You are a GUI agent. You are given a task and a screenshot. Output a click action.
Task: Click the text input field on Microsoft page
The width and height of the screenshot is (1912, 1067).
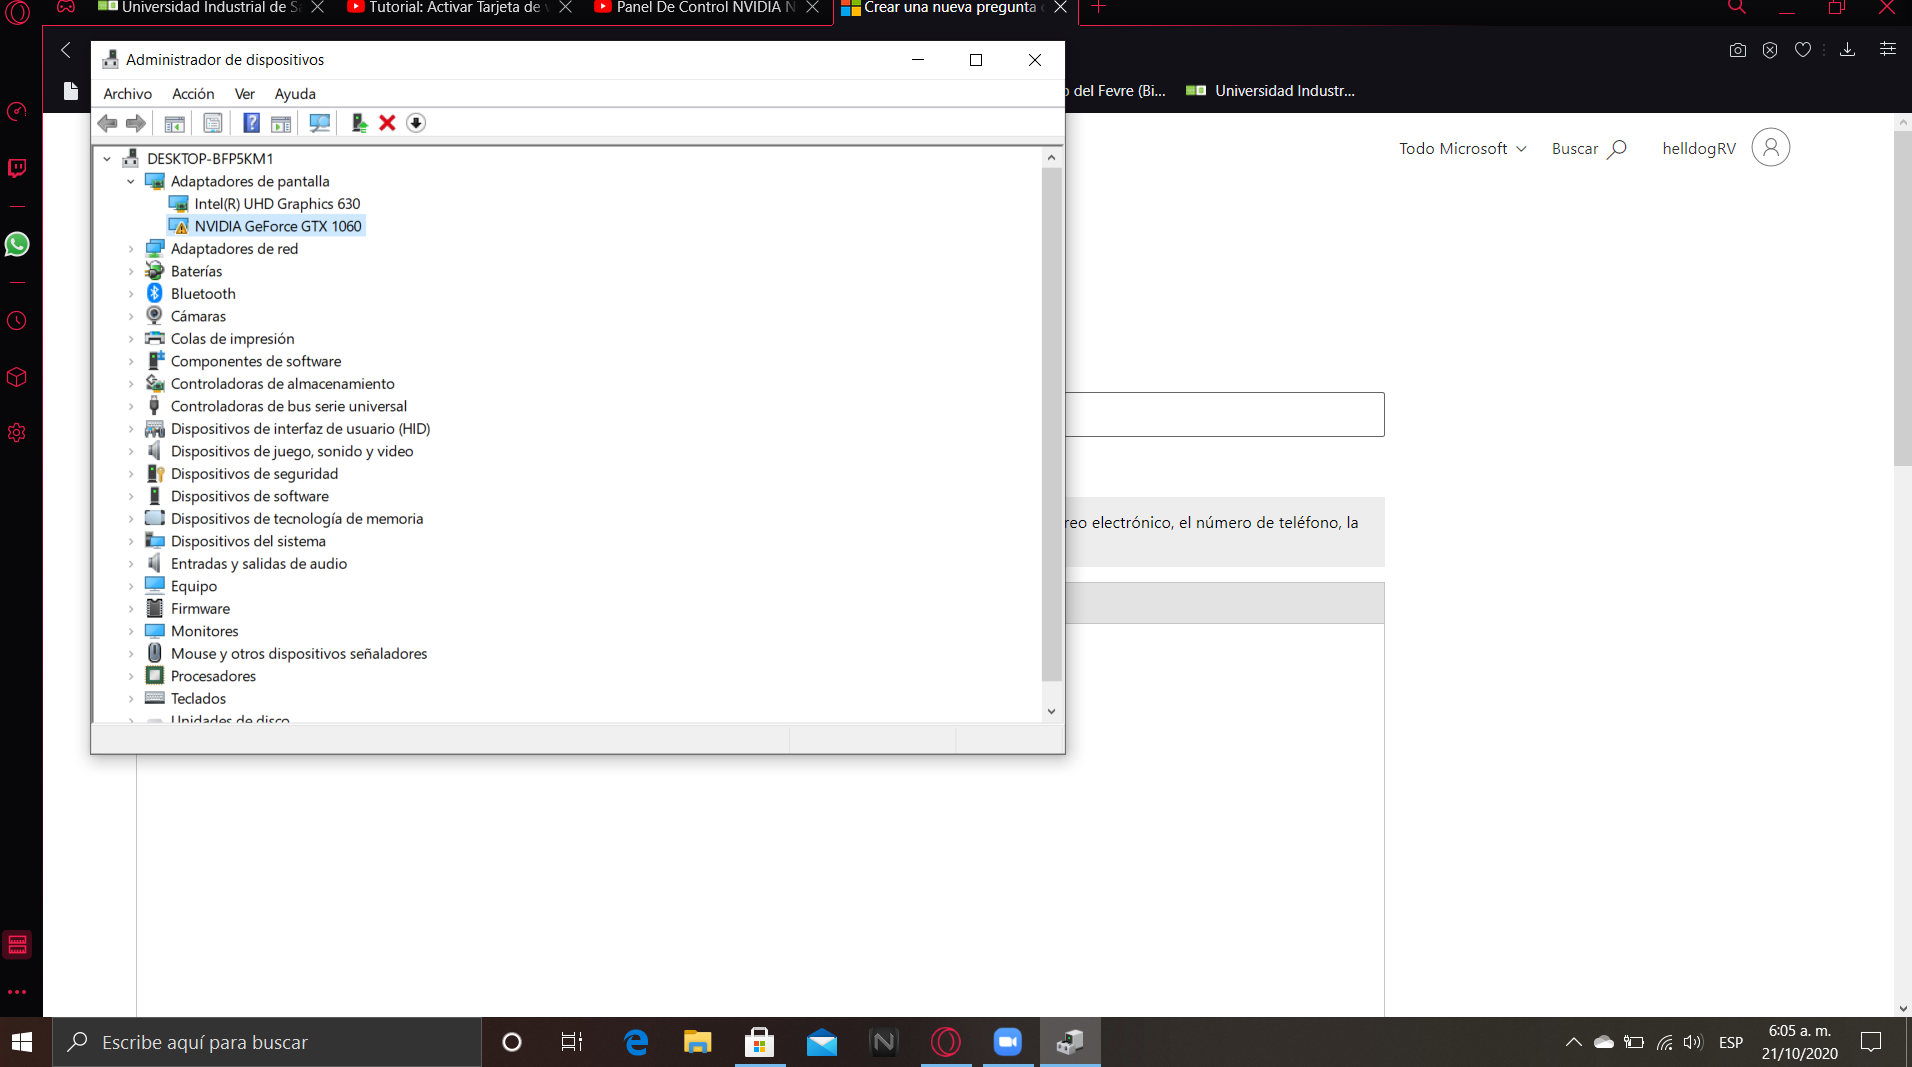[1225, 414]
